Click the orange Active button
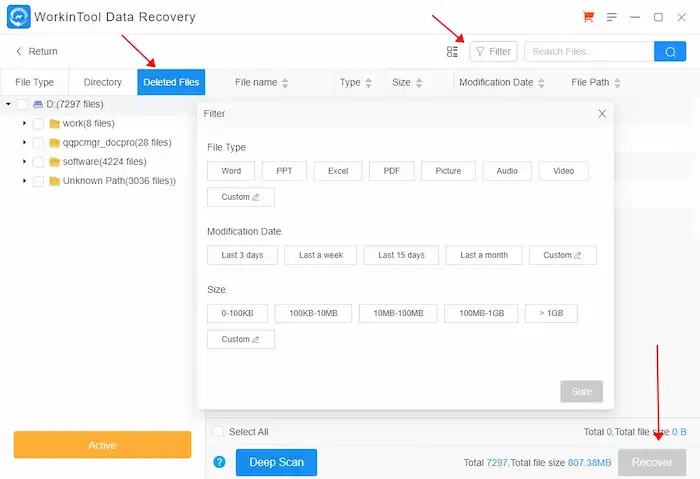 point(102,445)
